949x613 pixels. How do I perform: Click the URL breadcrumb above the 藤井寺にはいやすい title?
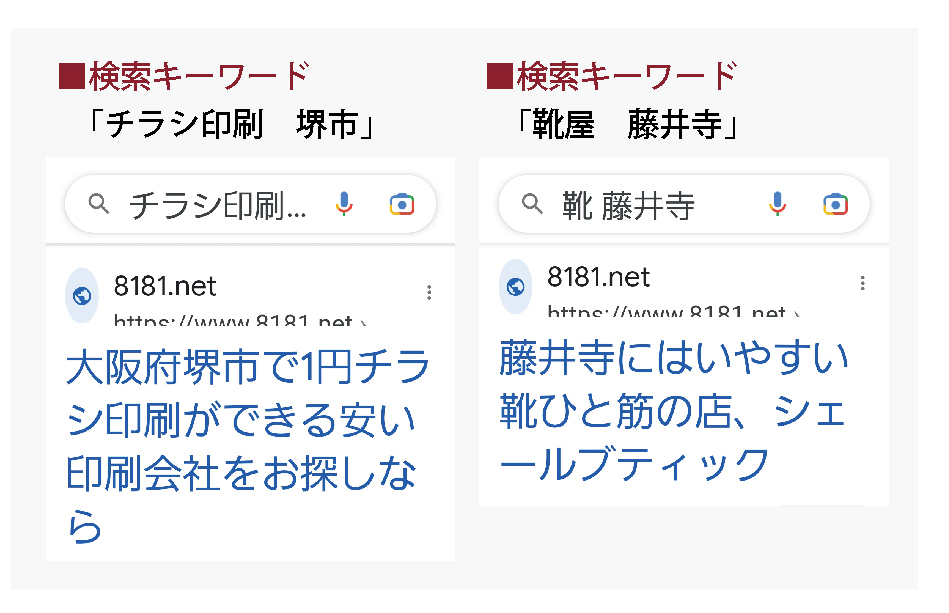click(674, 310)
